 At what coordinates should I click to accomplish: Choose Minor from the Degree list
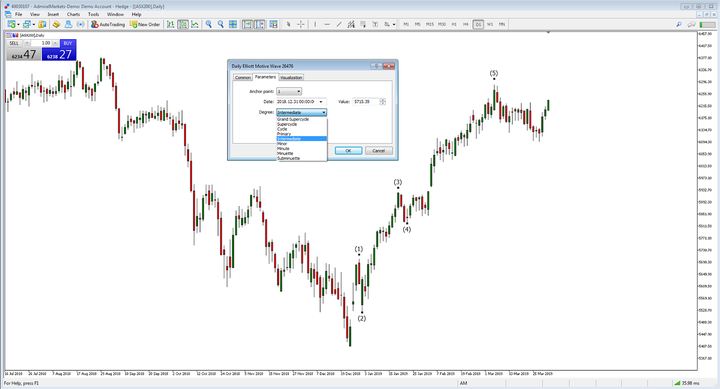[x=302, y=144]
